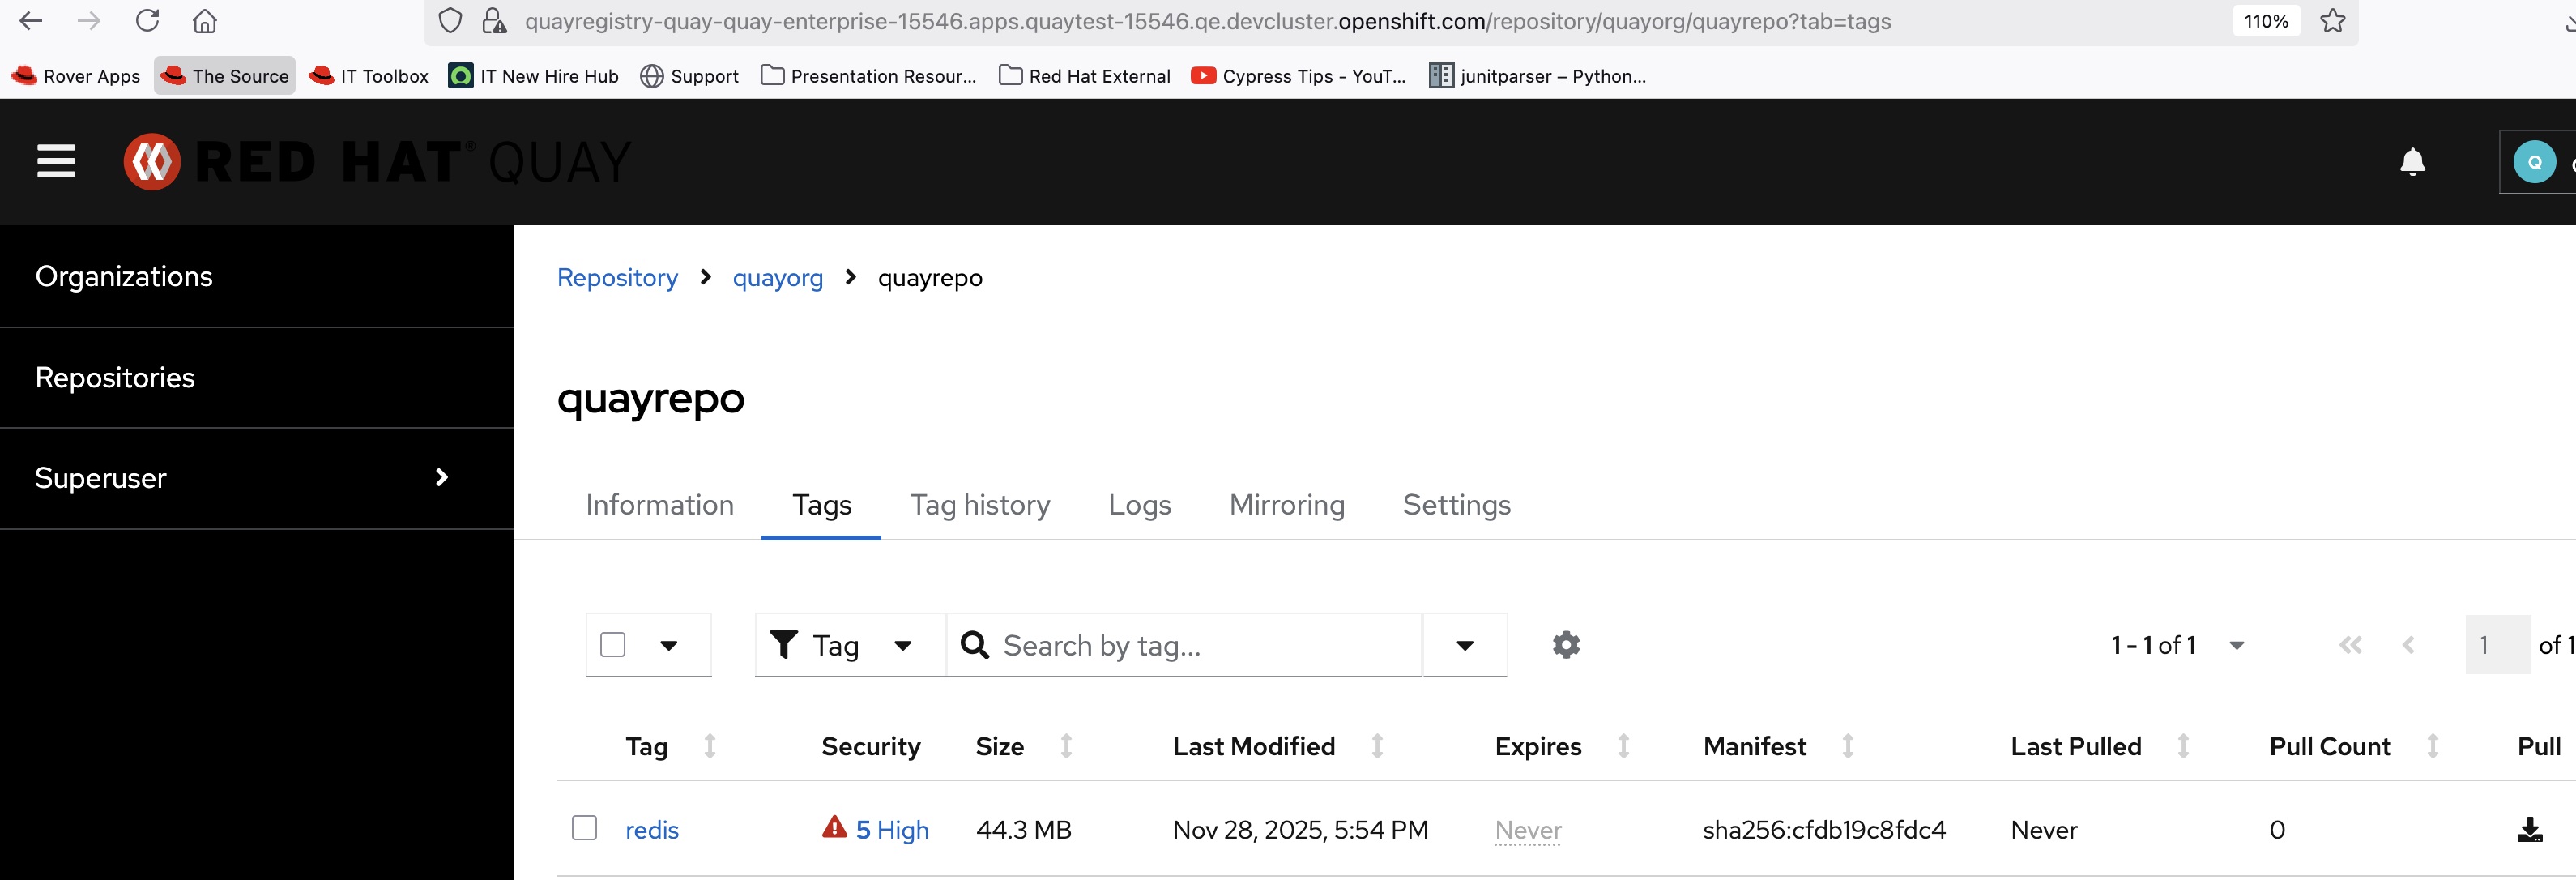
Task: Bookmark the page with the star icon
Action: click(x=2332, y=21)
